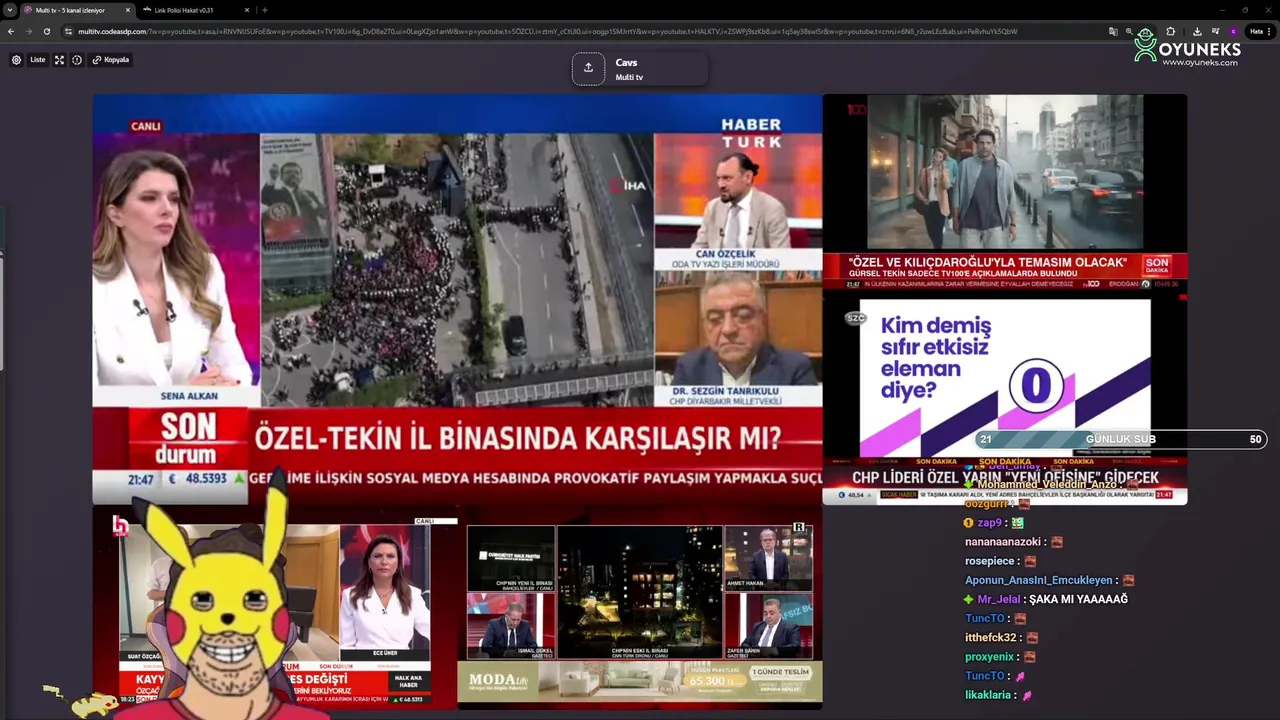
Task: Toggle fullscreen layout icon next to Liste
Action: pyautogui.click(x=59, y=60)
